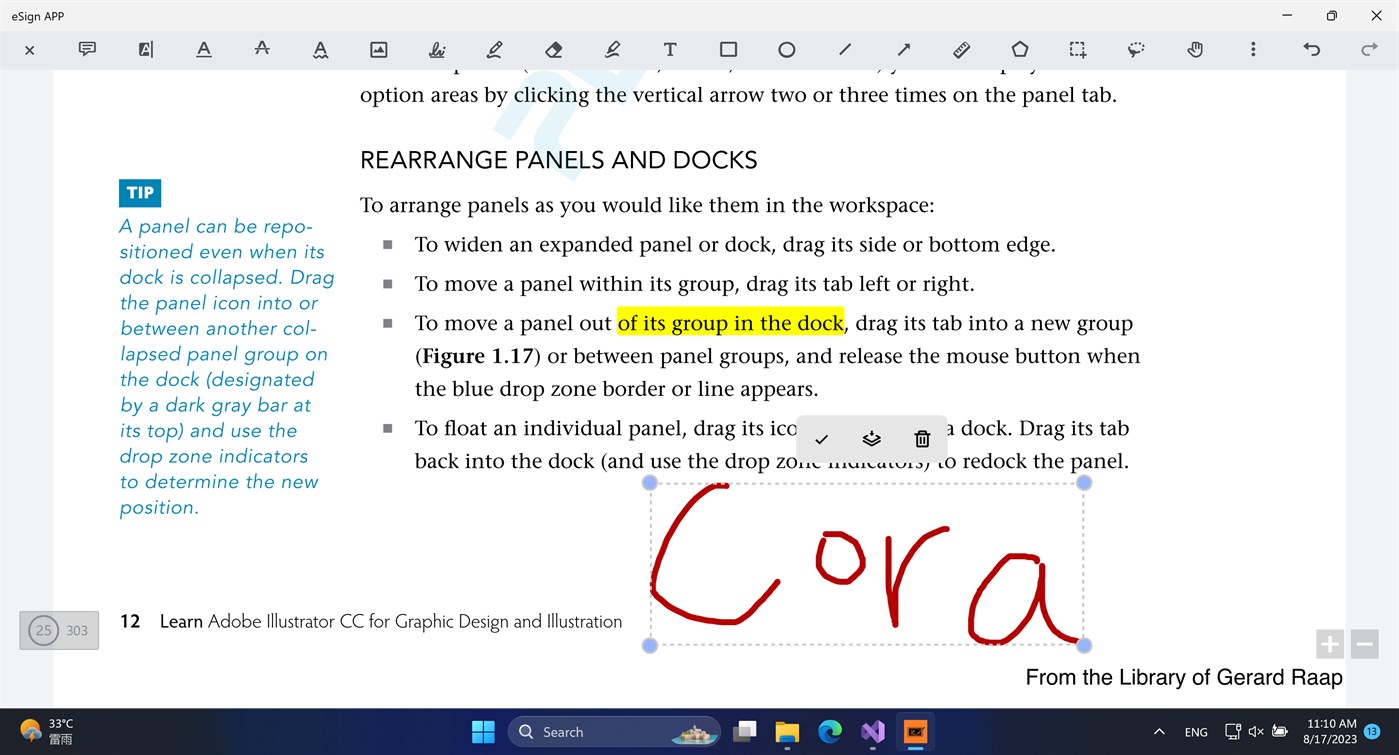Click the flatten layers icon in the popup

871,439
